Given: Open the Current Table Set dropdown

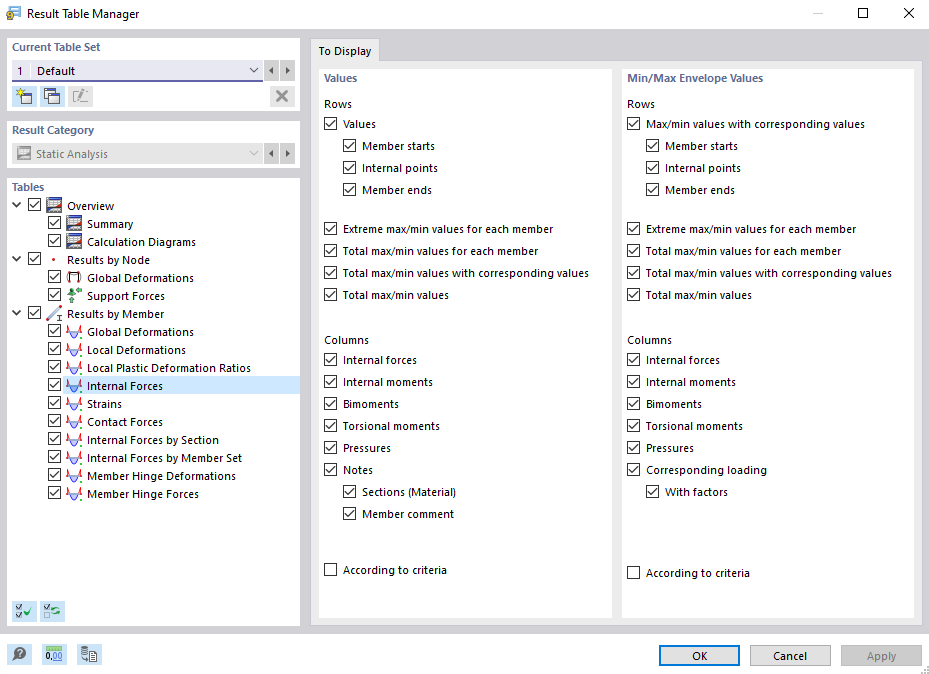Looking at the screenshot, I should tap(255, 70).
